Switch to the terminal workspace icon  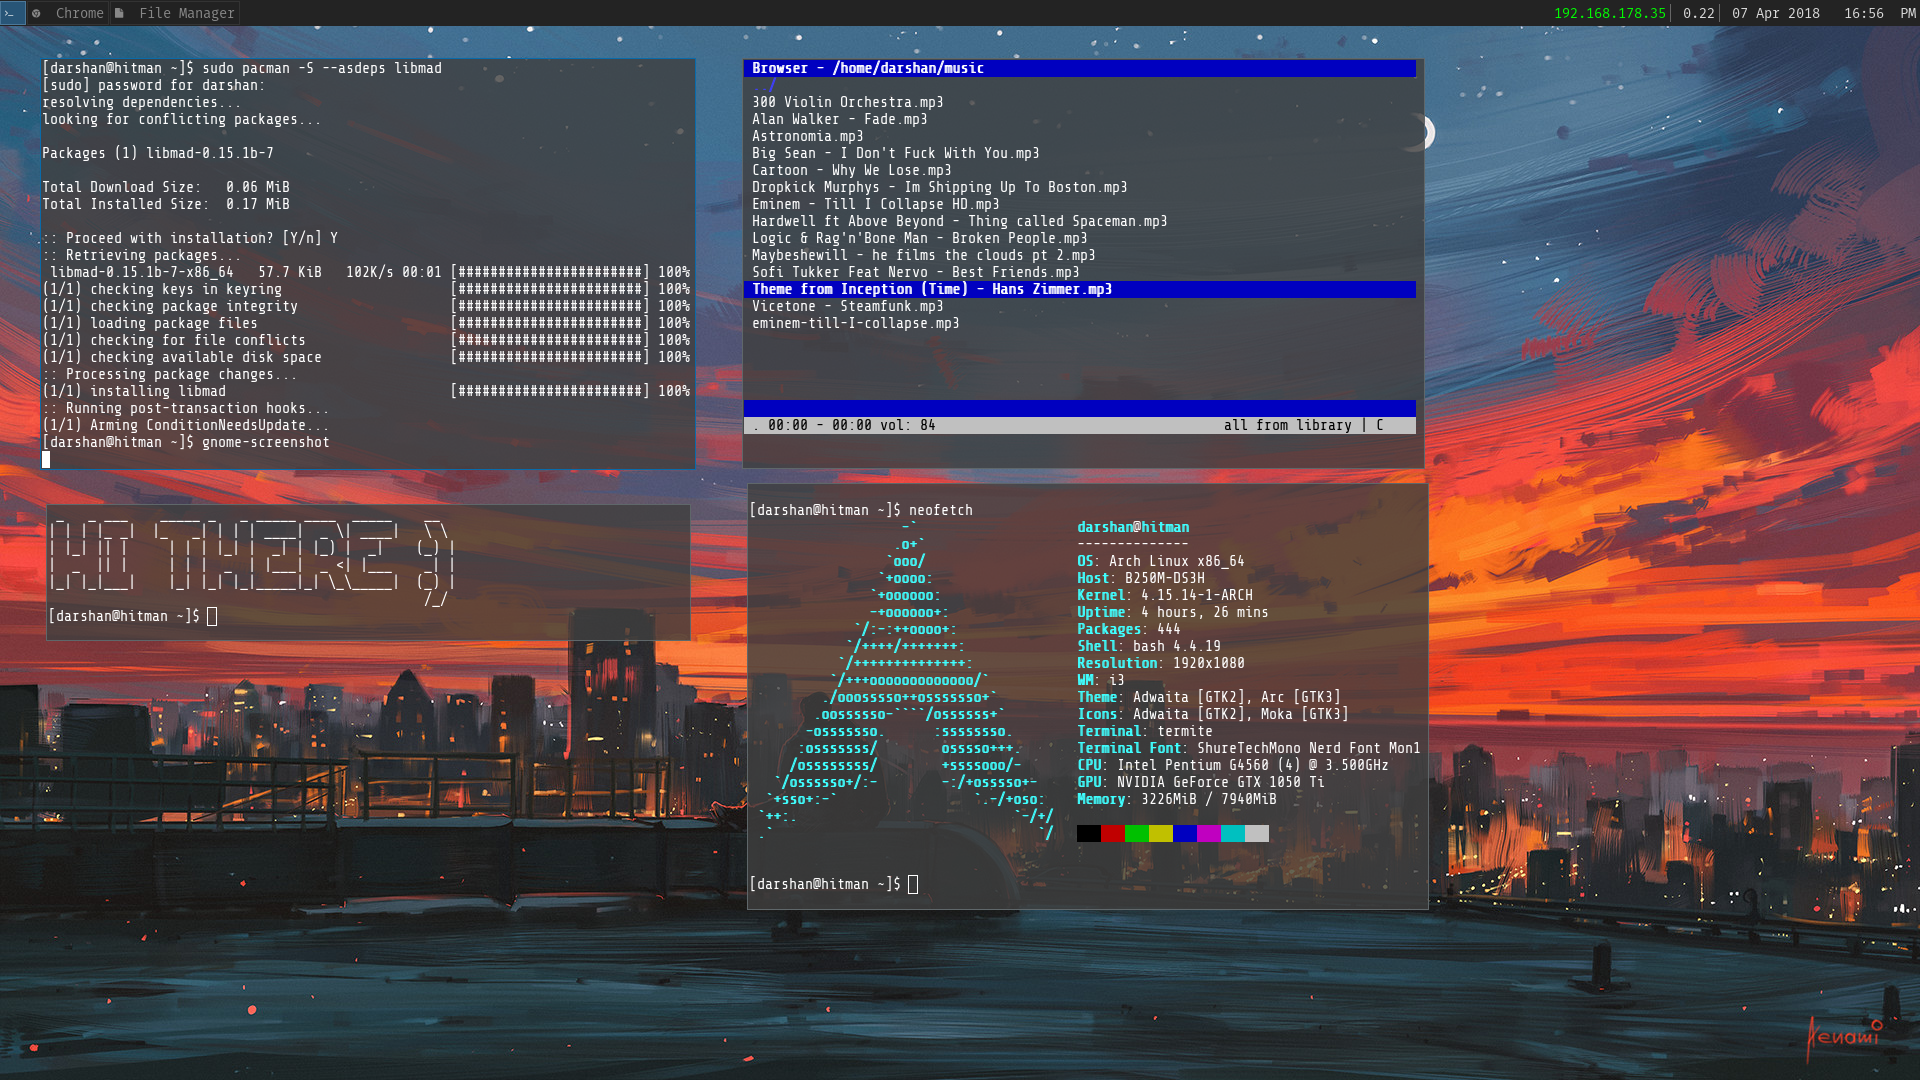[x=11, y=13]
